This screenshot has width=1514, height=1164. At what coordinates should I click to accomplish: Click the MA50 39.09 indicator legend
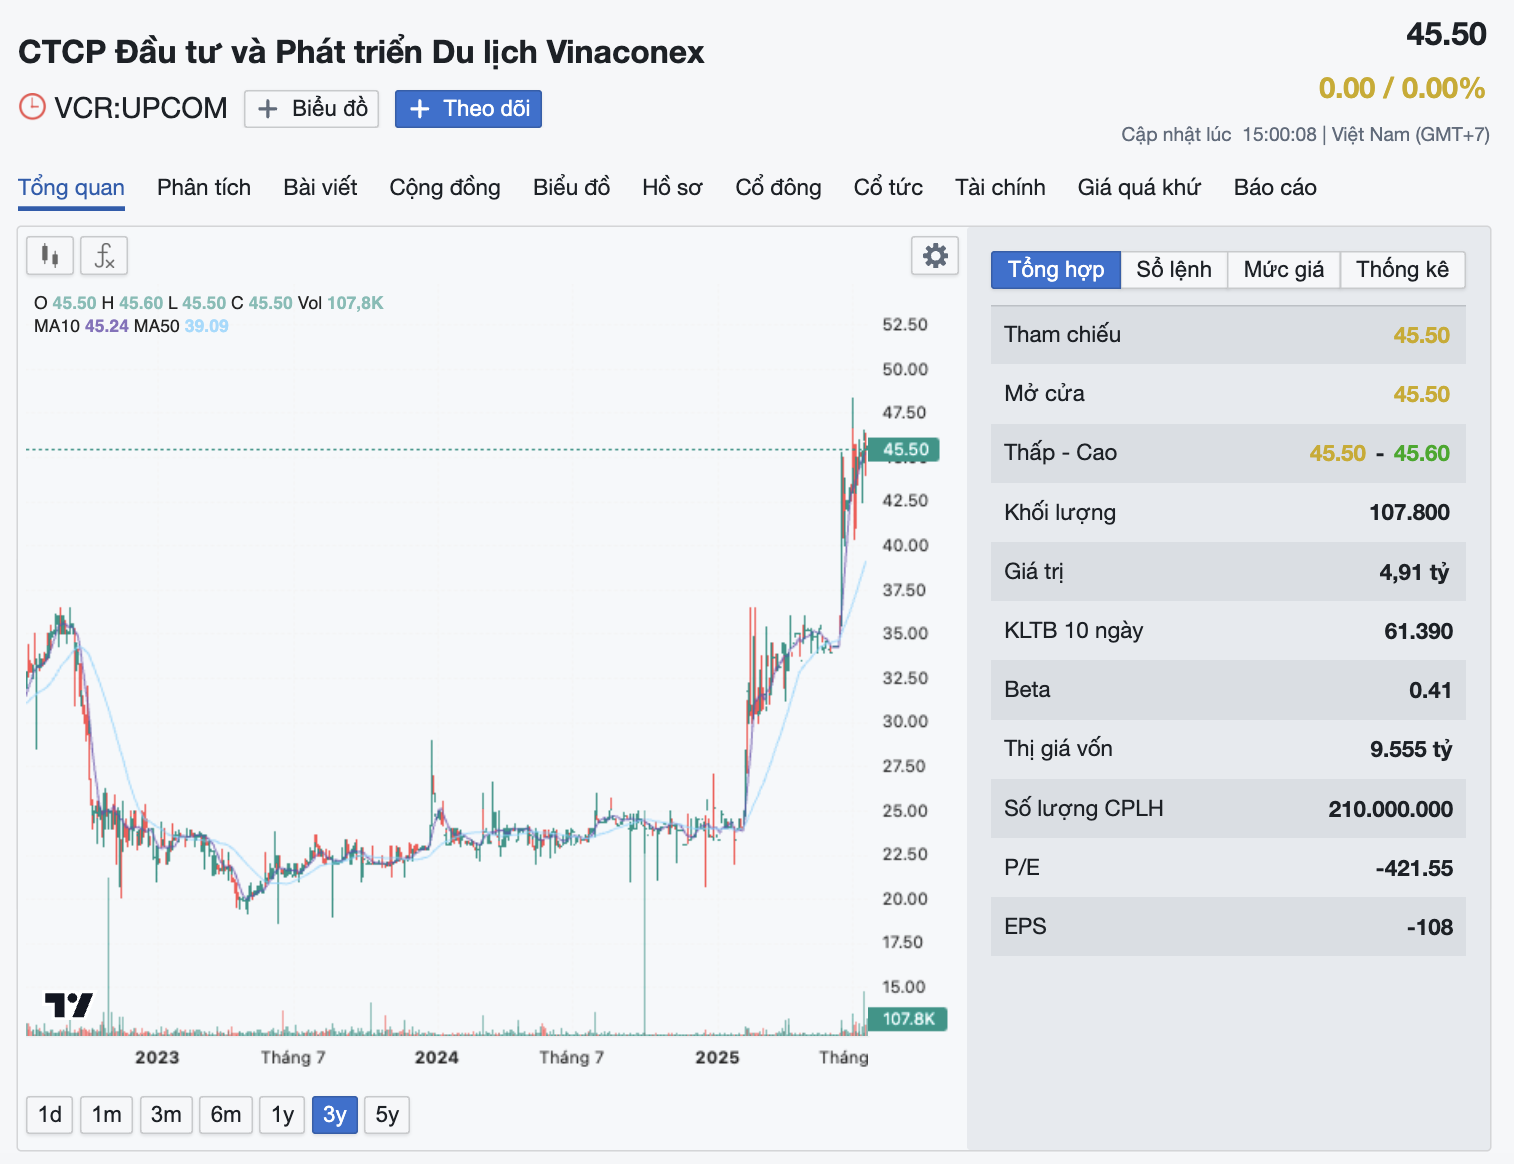[181, 326]
